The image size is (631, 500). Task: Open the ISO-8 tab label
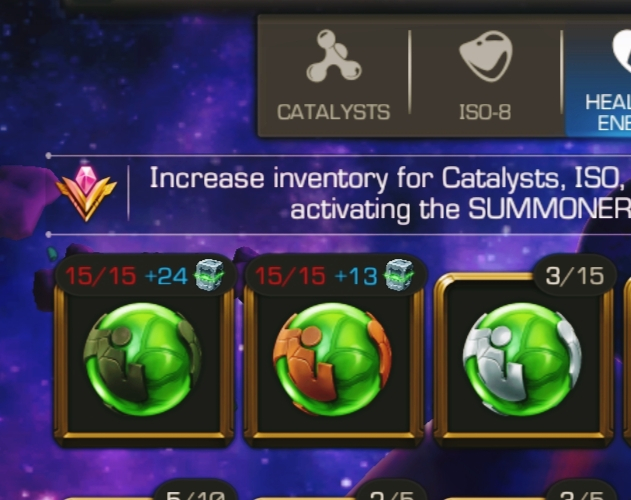point(485,112)
